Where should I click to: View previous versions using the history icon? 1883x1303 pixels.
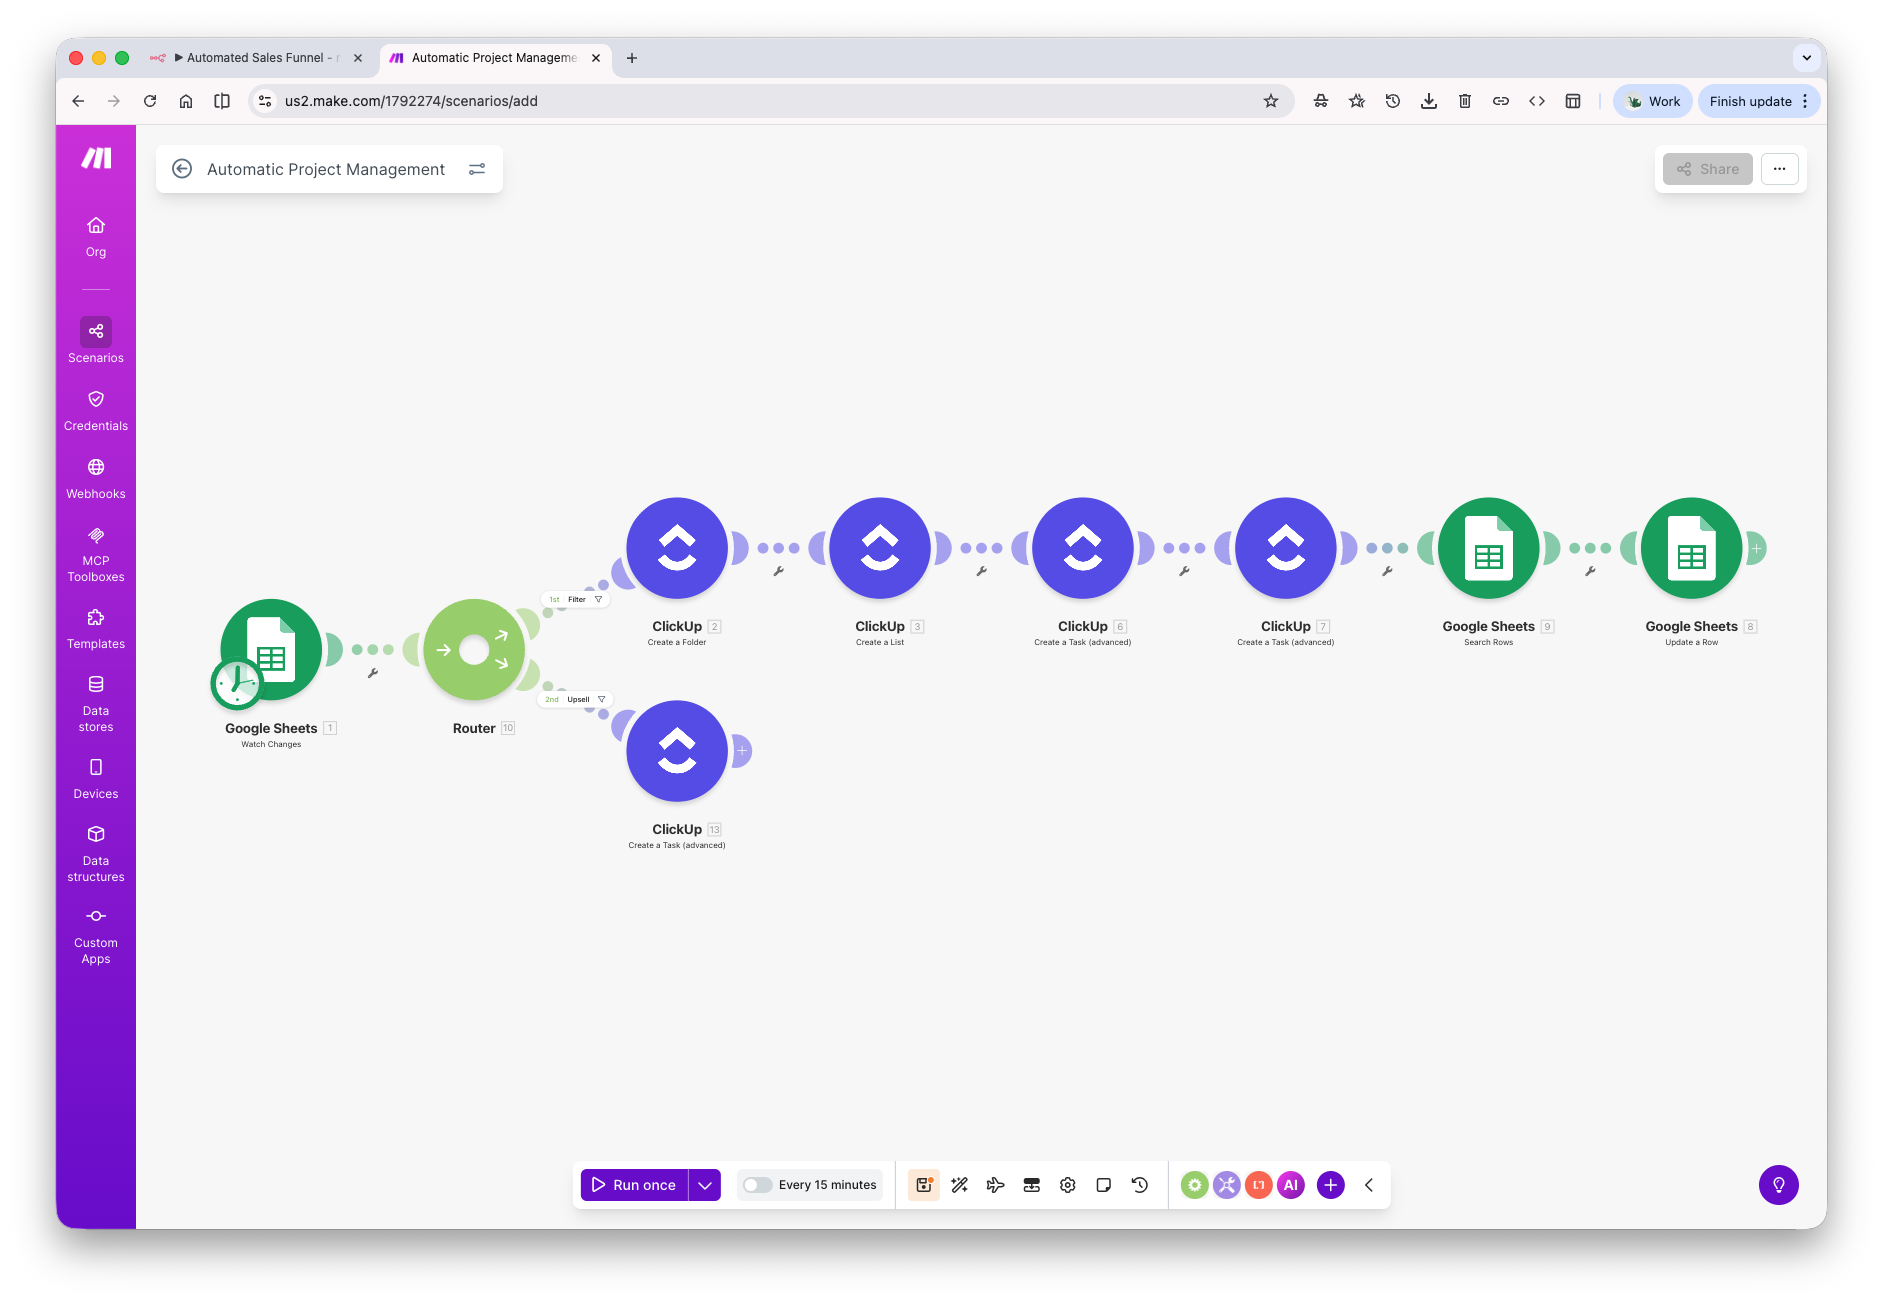click(1140, 1184)
